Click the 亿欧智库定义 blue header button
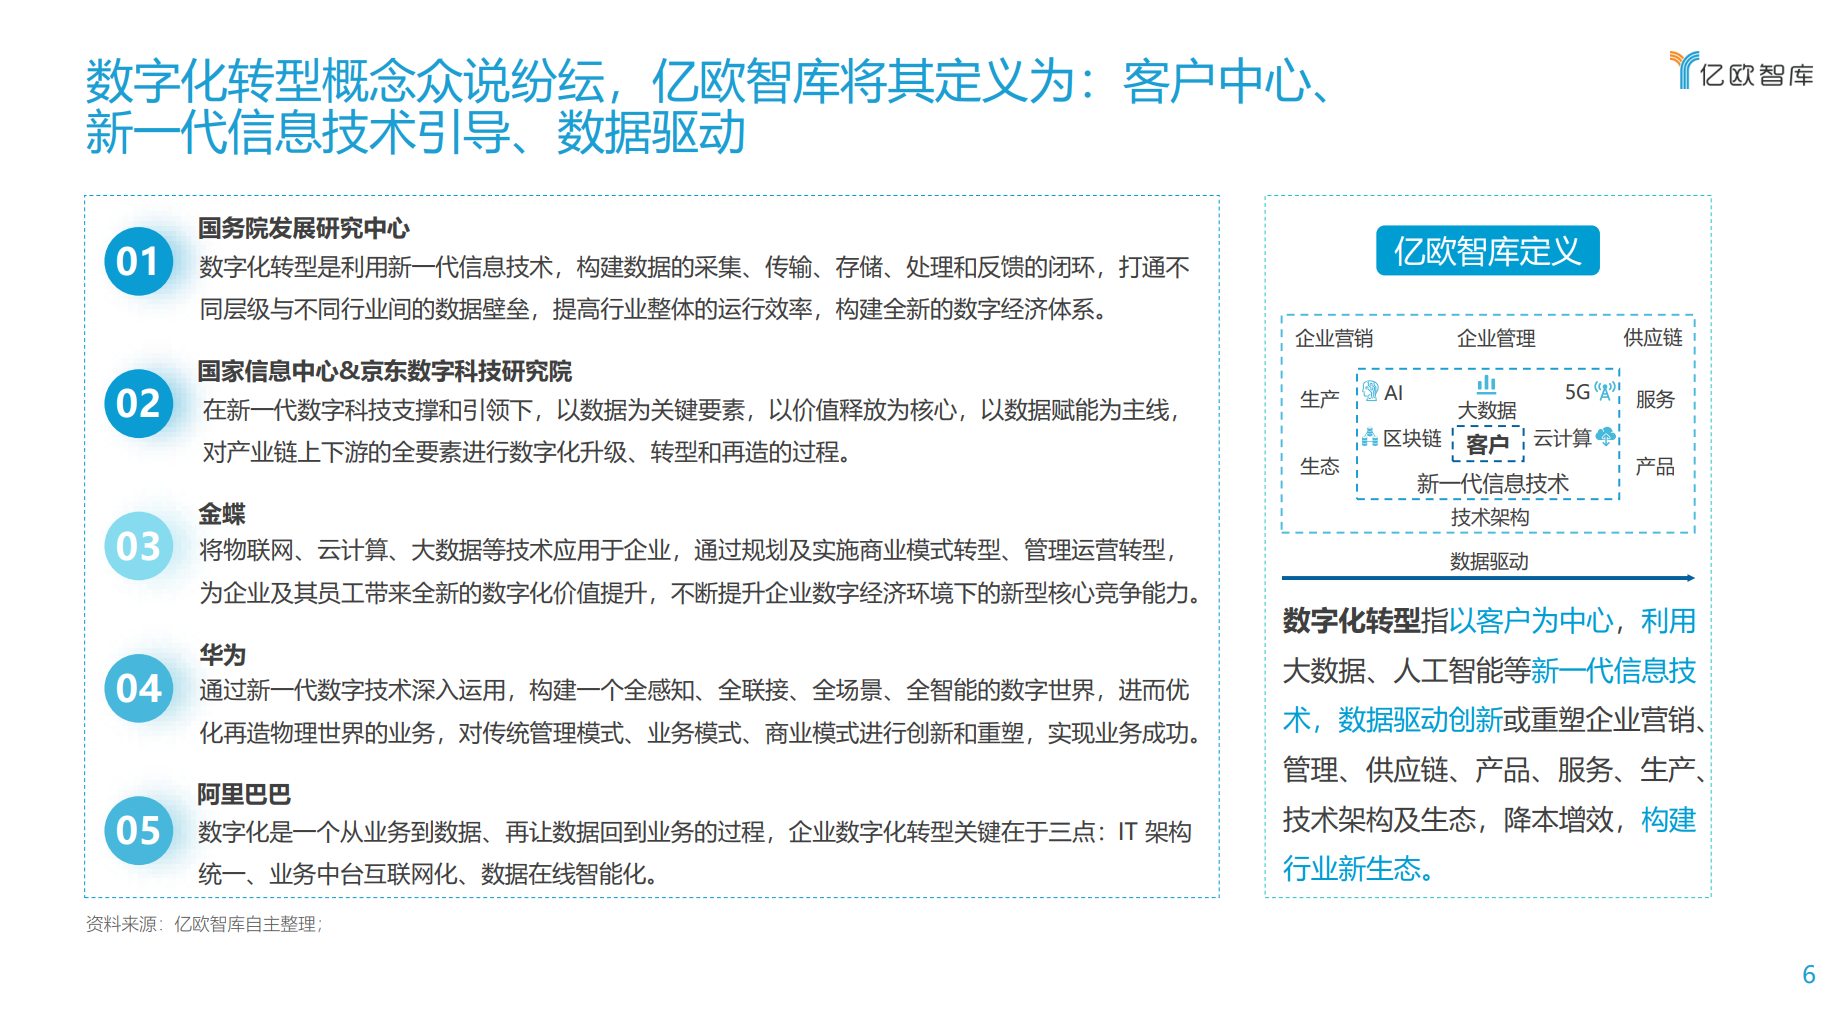 coord(1487,252)
